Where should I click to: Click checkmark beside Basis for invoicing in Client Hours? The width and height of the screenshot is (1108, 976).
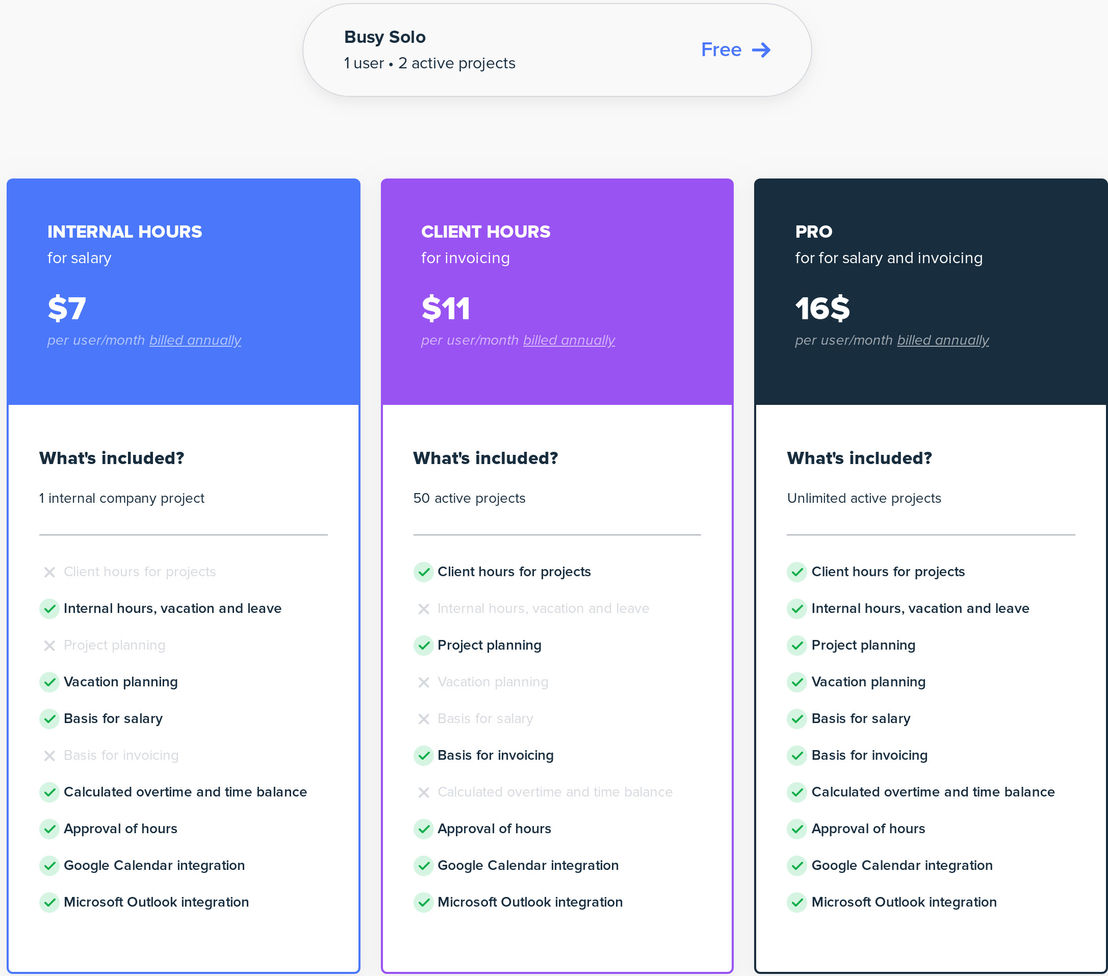(x=423, y=755)
